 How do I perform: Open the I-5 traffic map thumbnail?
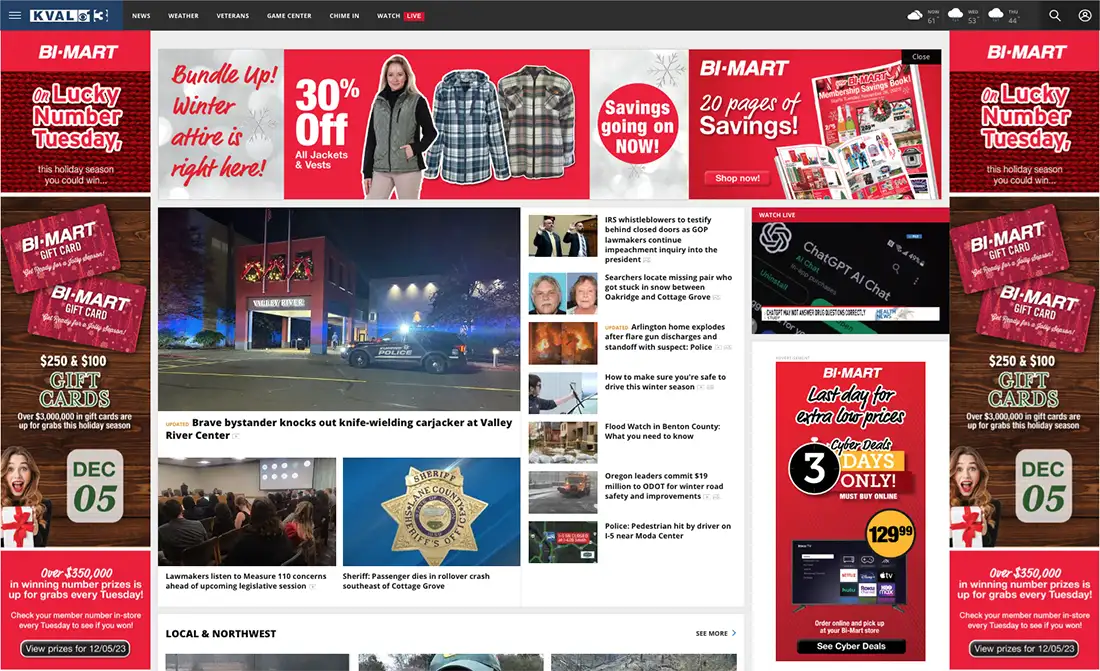click(x=563, y=542)
